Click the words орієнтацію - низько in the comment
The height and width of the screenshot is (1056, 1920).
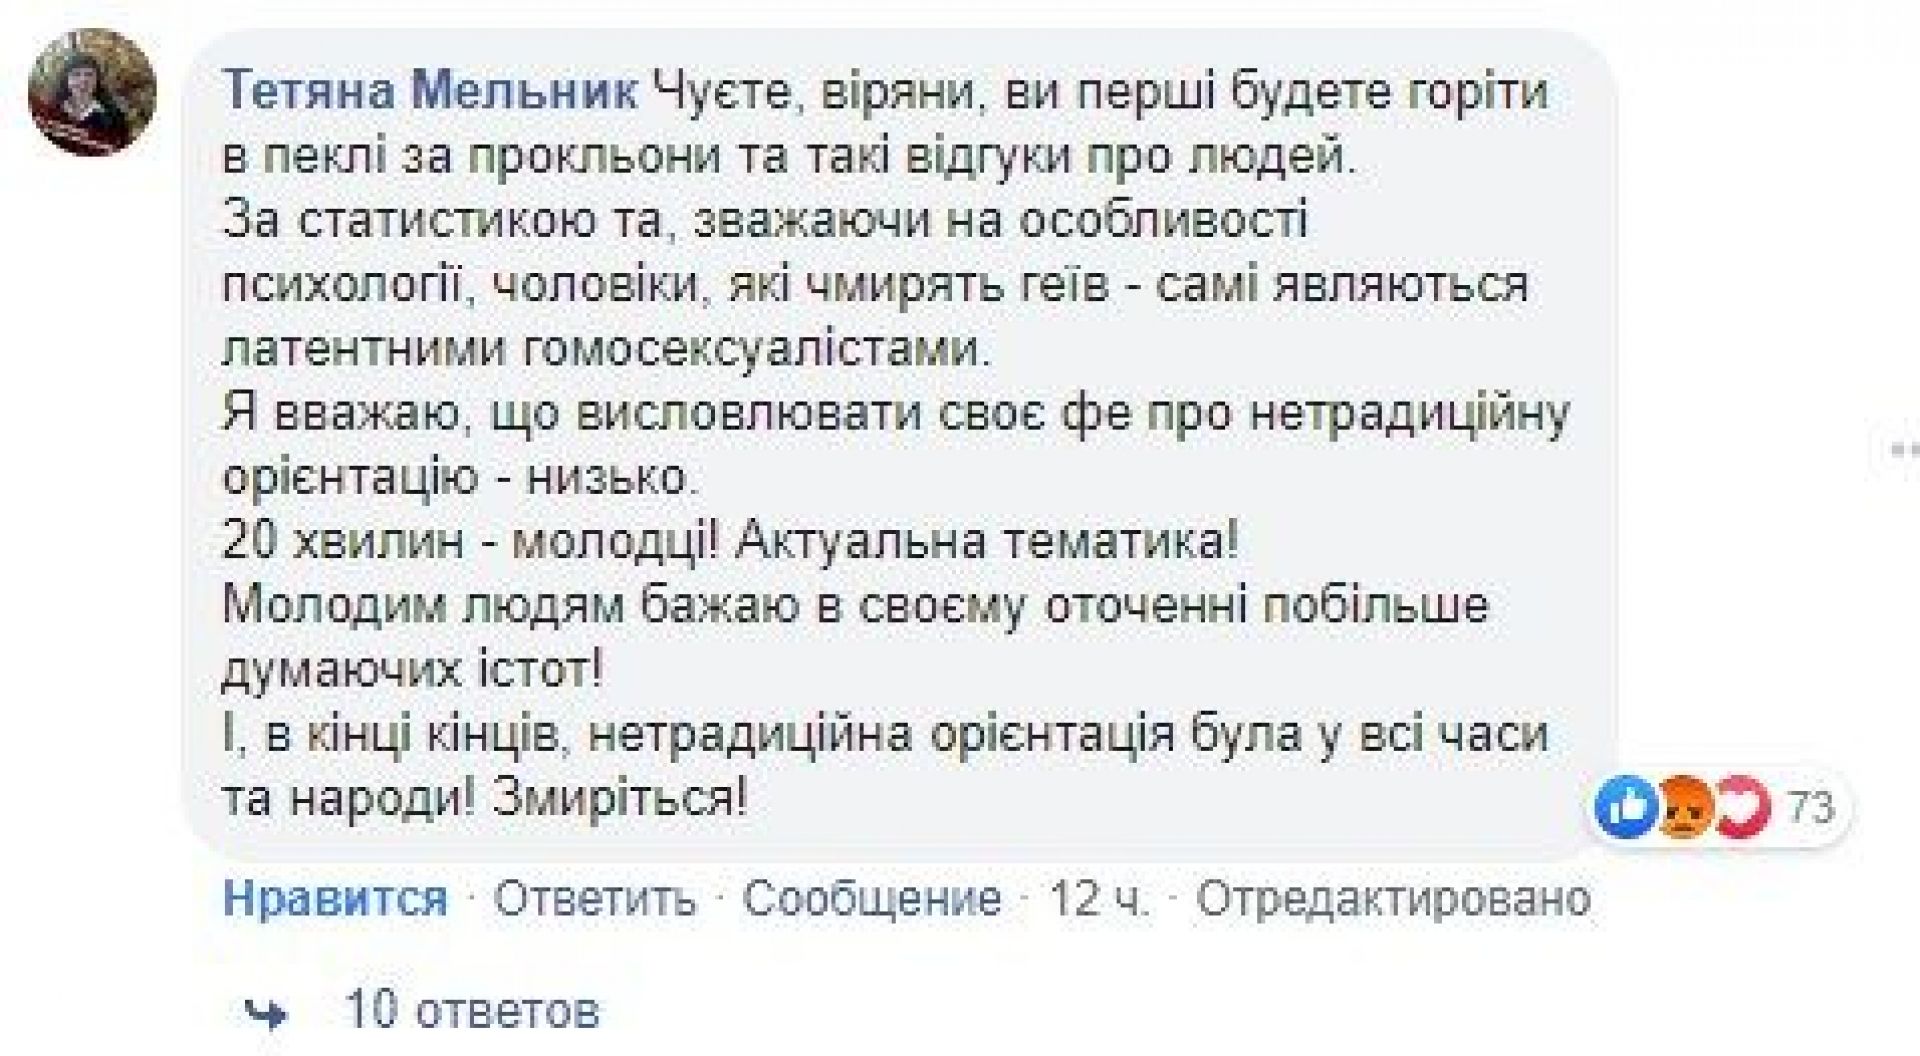pos(457,478)
